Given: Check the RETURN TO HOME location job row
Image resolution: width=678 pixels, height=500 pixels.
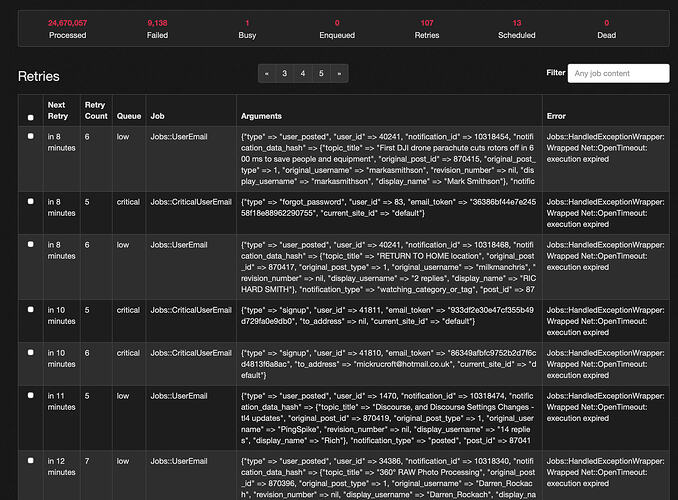Looking at the screenshot, I should tap(30, 244).
